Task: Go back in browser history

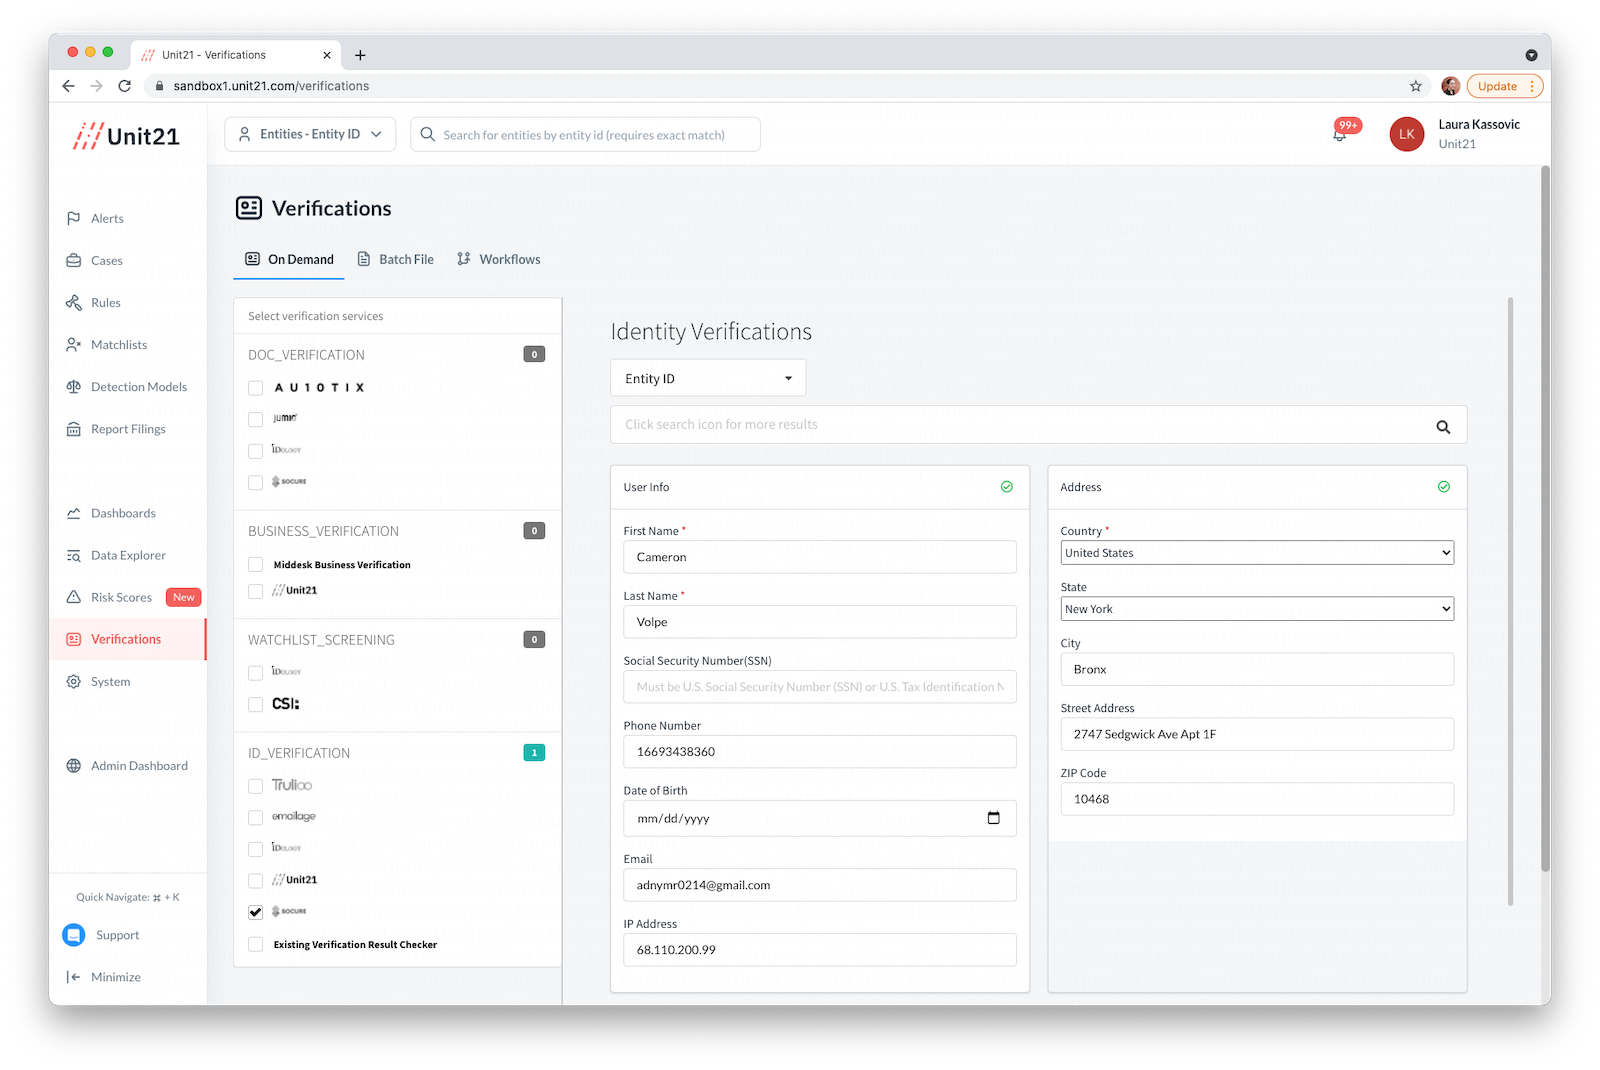Action: click(x=68, y=86)
